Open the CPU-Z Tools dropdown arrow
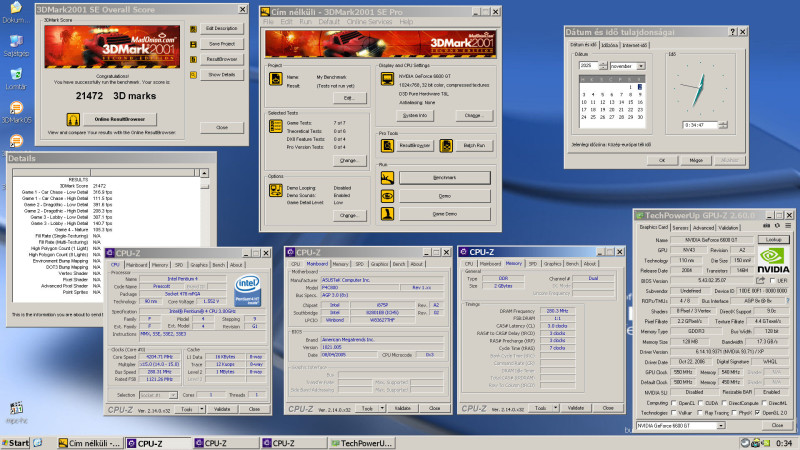The height and width of the screenshot is (450, 800). click(x=202, y=409)
